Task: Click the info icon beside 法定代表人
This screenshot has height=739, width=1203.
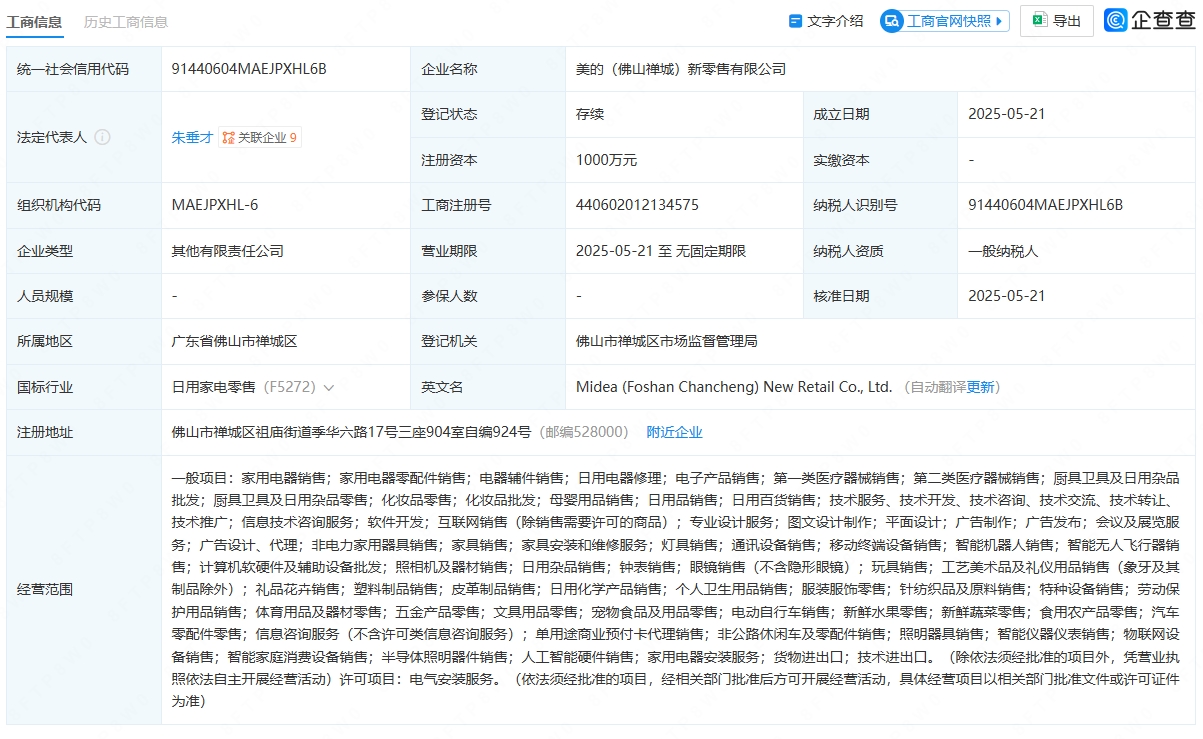Action: tap(102, 137)
